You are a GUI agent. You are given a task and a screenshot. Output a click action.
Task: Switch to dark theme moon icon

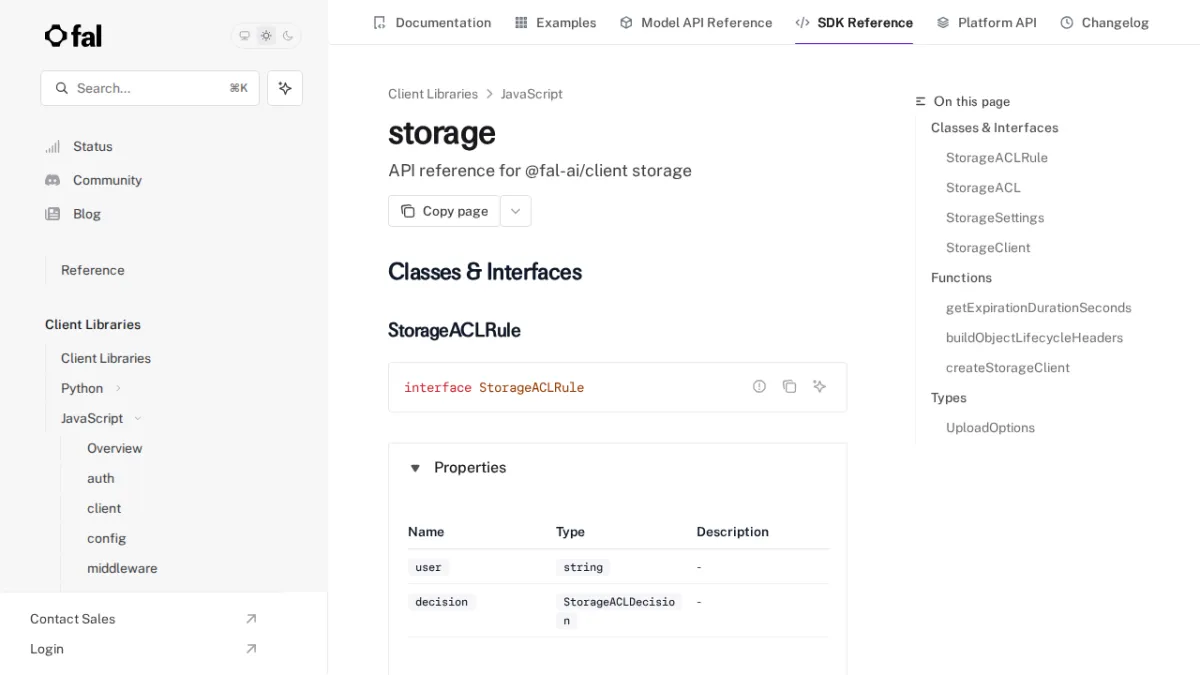(x=288, y=36)
